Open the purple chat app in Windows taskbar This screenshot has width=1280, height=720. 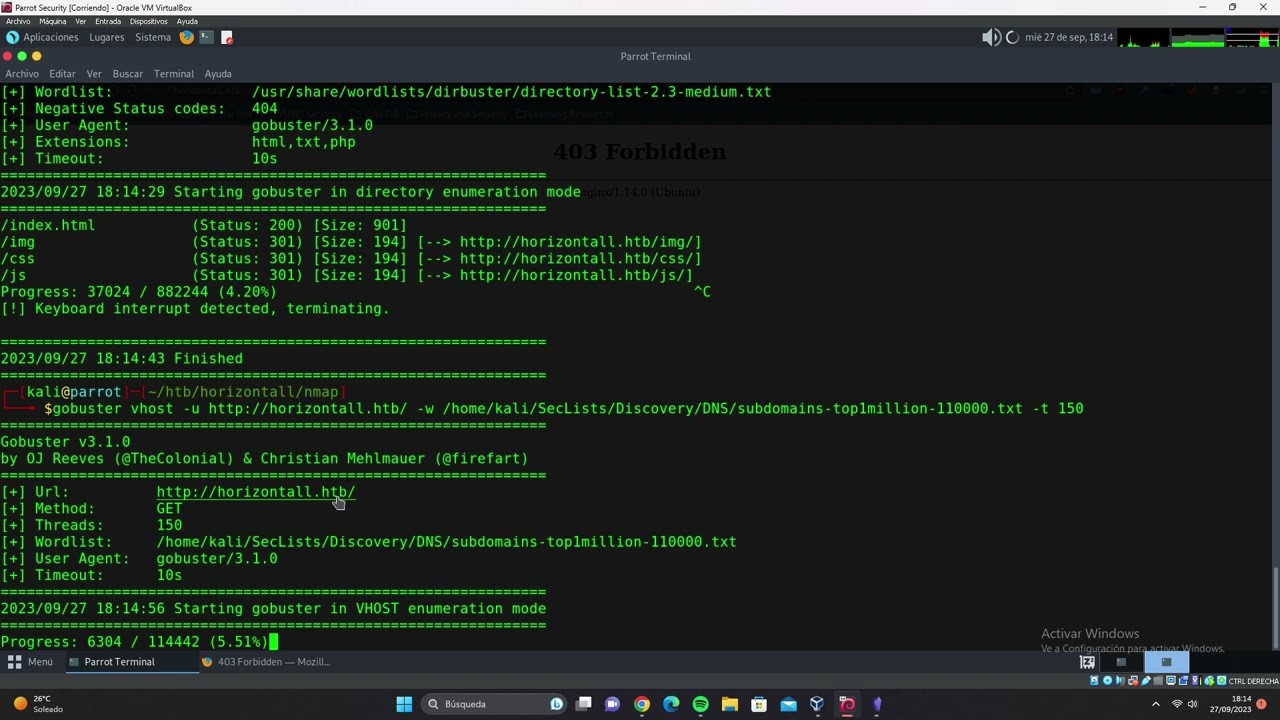[x=612, y=704]
